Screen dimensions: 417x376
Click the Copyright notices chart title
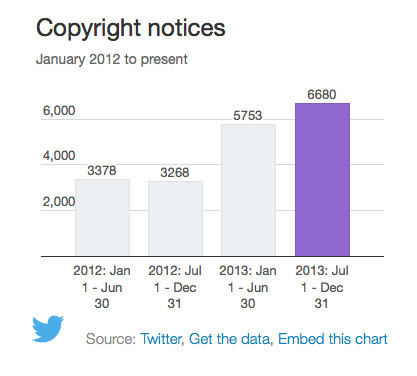[131, 29]
